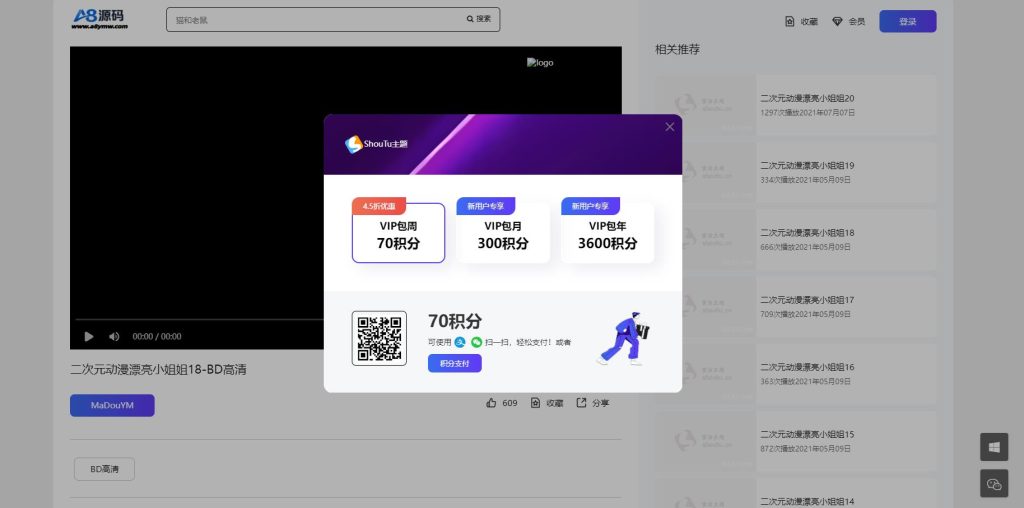
Task: Click the 搜索 search button
Action: click(479, 20)
